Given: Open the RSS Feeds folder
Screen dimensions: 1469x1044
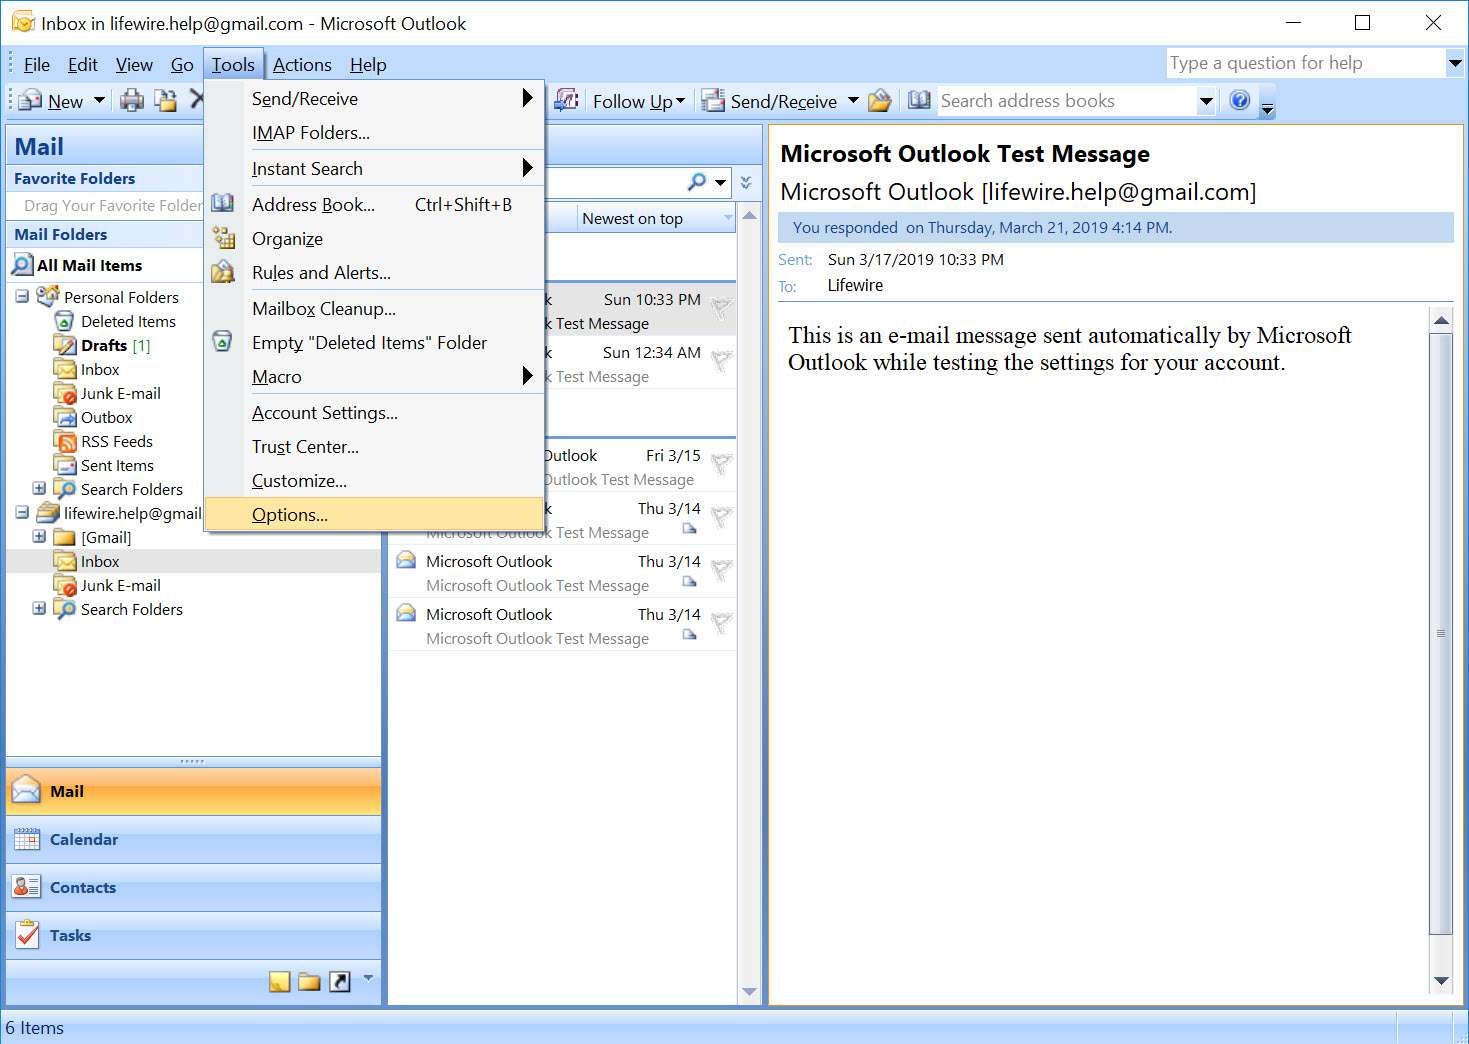Looking at the screenshot, I should (x=117, y=441).
